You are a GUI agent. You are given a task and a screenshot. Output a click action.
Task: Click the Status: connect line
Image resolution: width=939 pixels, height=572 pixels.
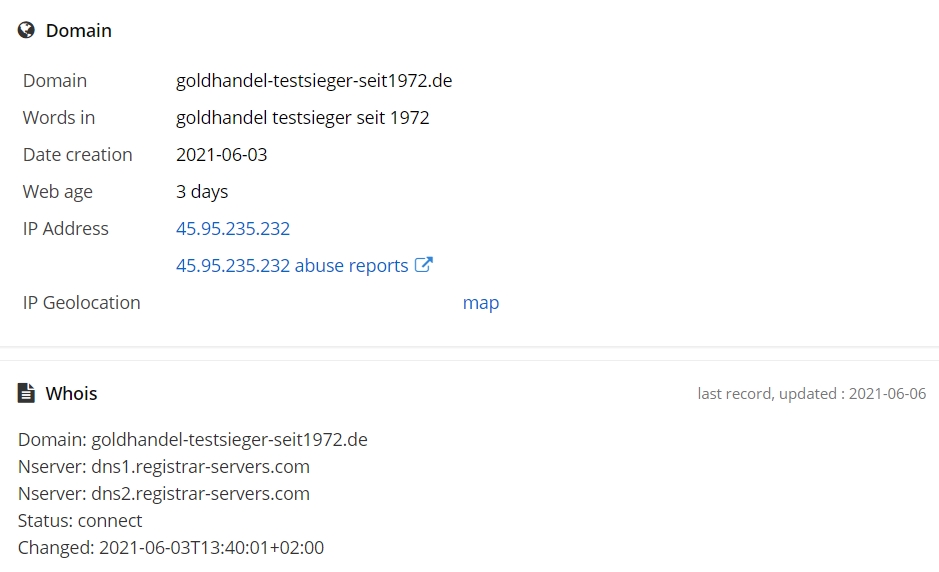click(80, 521)
